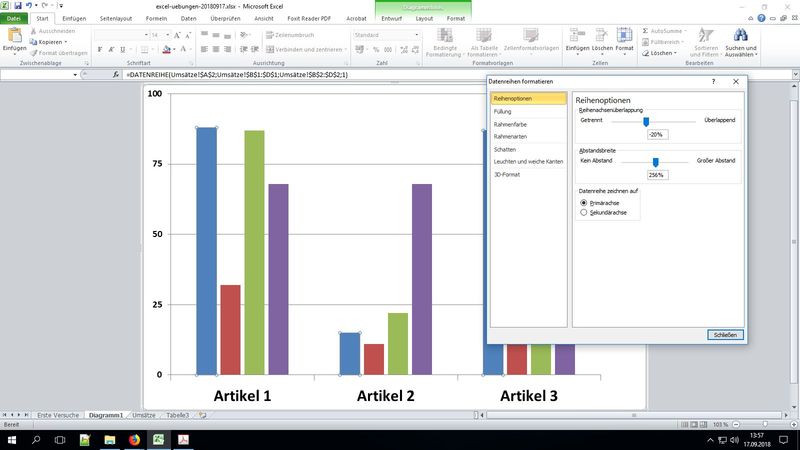The image size is (800, 450).
Task: Click the Schließen button
Action: click(x=725, y=335)
